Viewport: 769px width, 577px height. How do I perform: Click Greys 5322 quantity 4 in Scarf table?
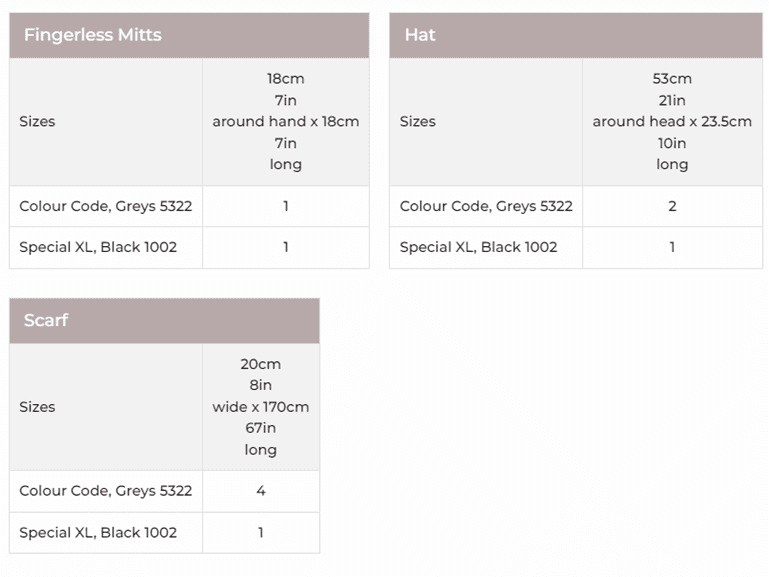260,491
